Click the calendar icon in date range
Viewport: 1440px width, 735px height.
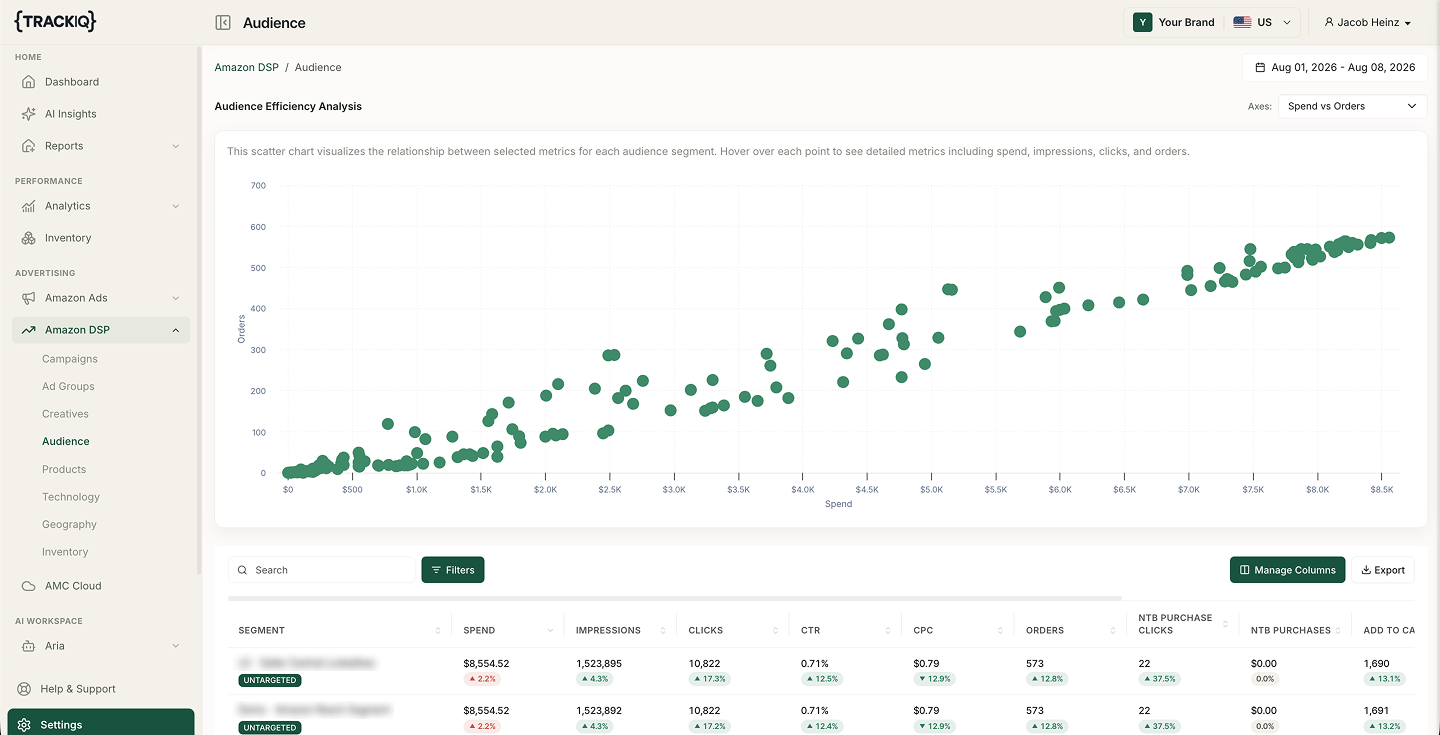[1260, 68]
